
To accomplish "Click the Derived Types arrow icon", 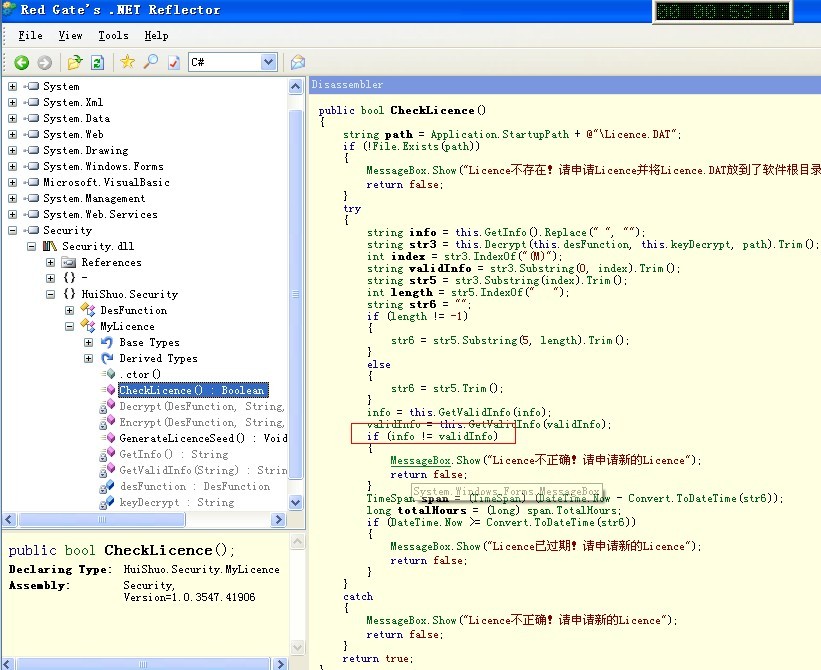I will coord(107,359).
